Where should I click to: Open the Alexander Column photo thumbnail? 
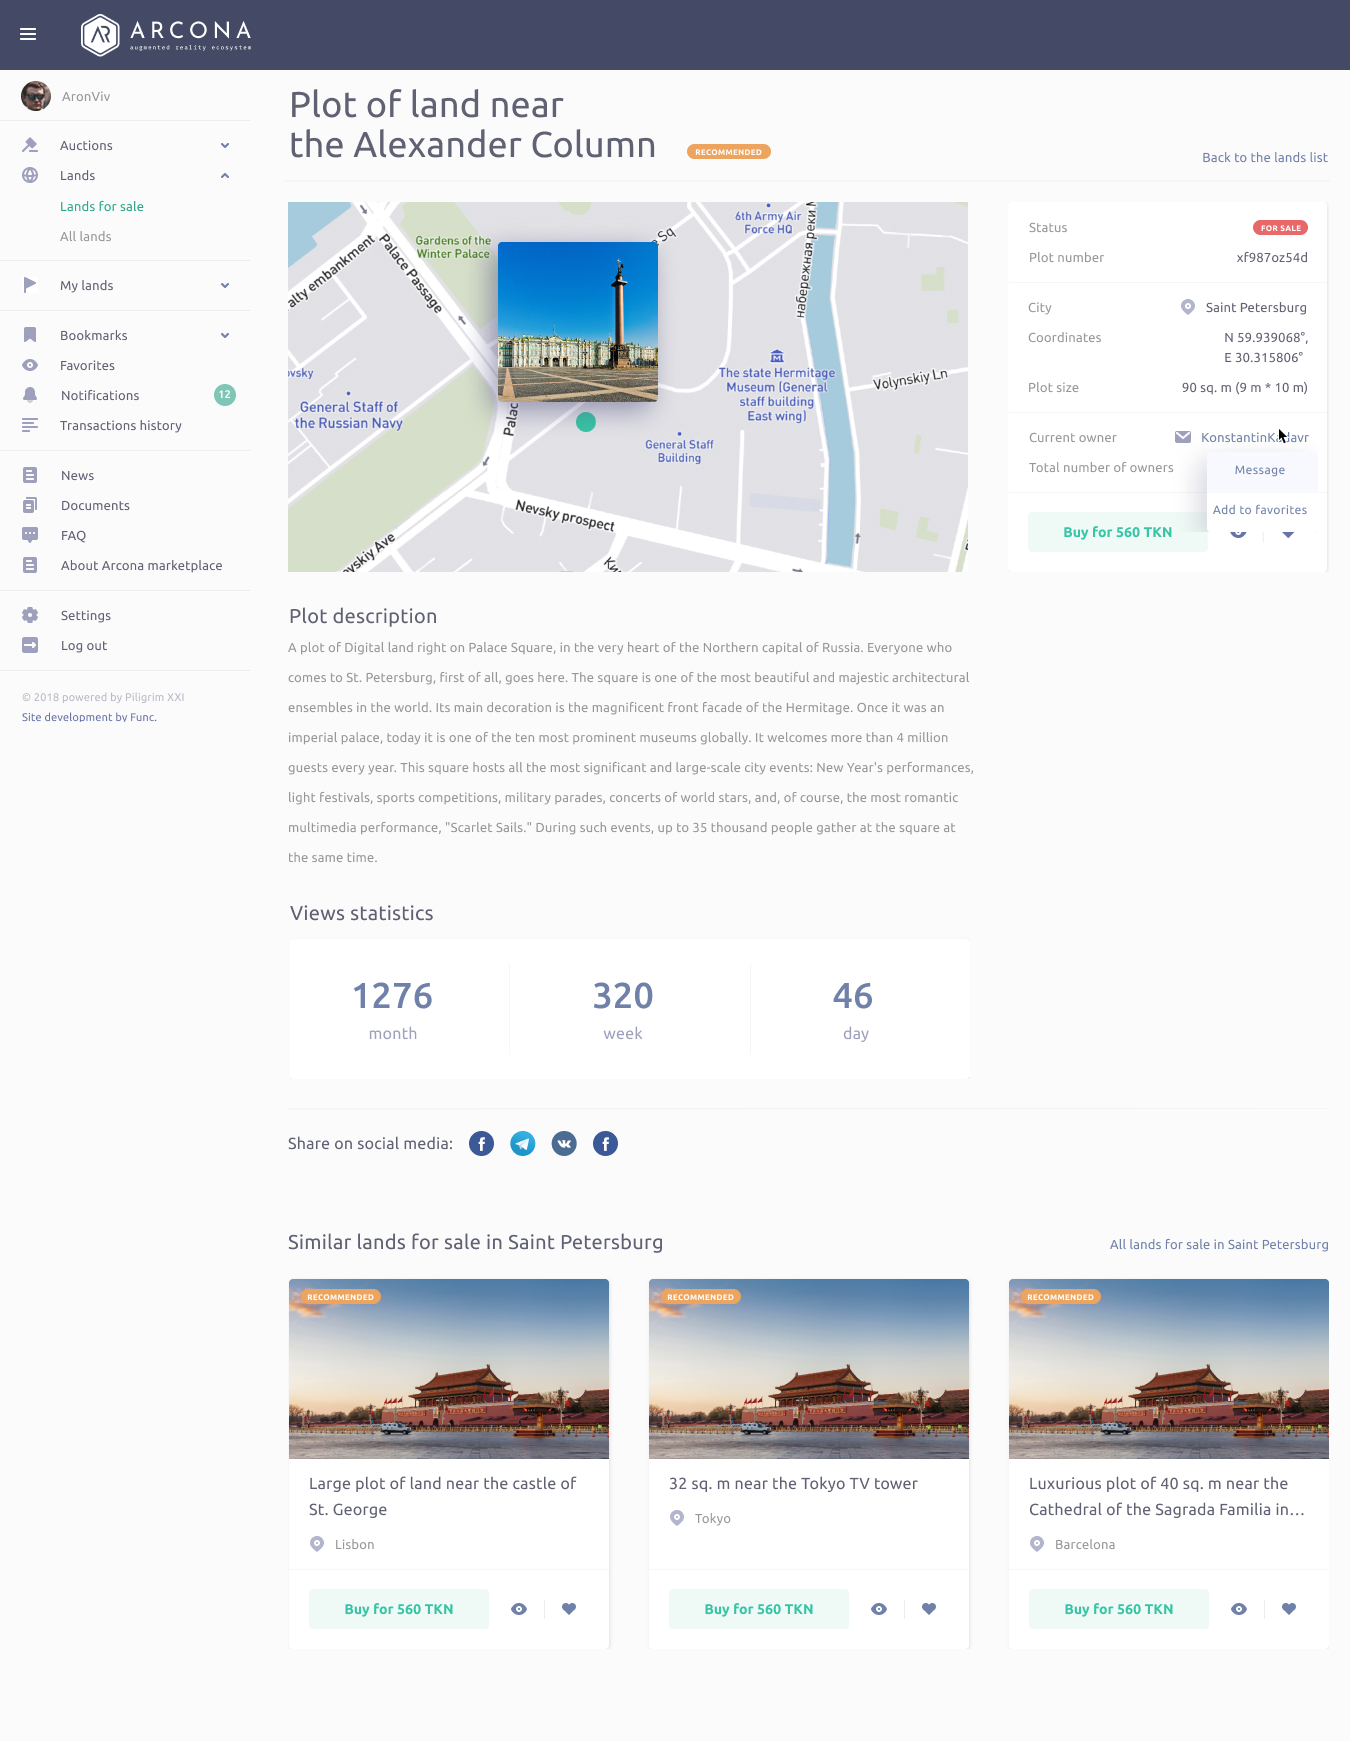(x=578, y=321)
